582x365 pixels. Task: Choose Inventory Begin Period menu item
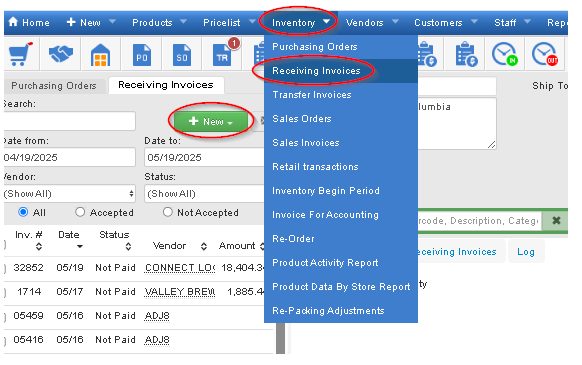coord(341,190)
